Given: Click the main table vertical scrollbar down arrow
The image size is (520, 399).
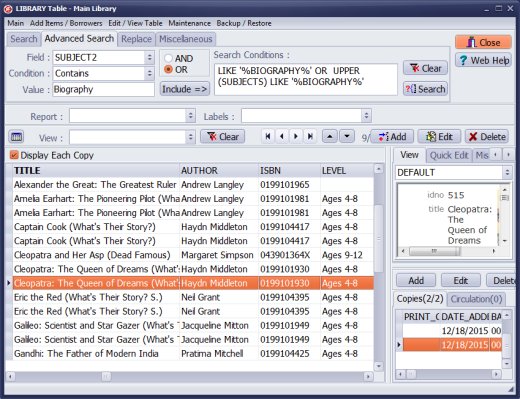Looking at the screenshot, I should [378, 366].
